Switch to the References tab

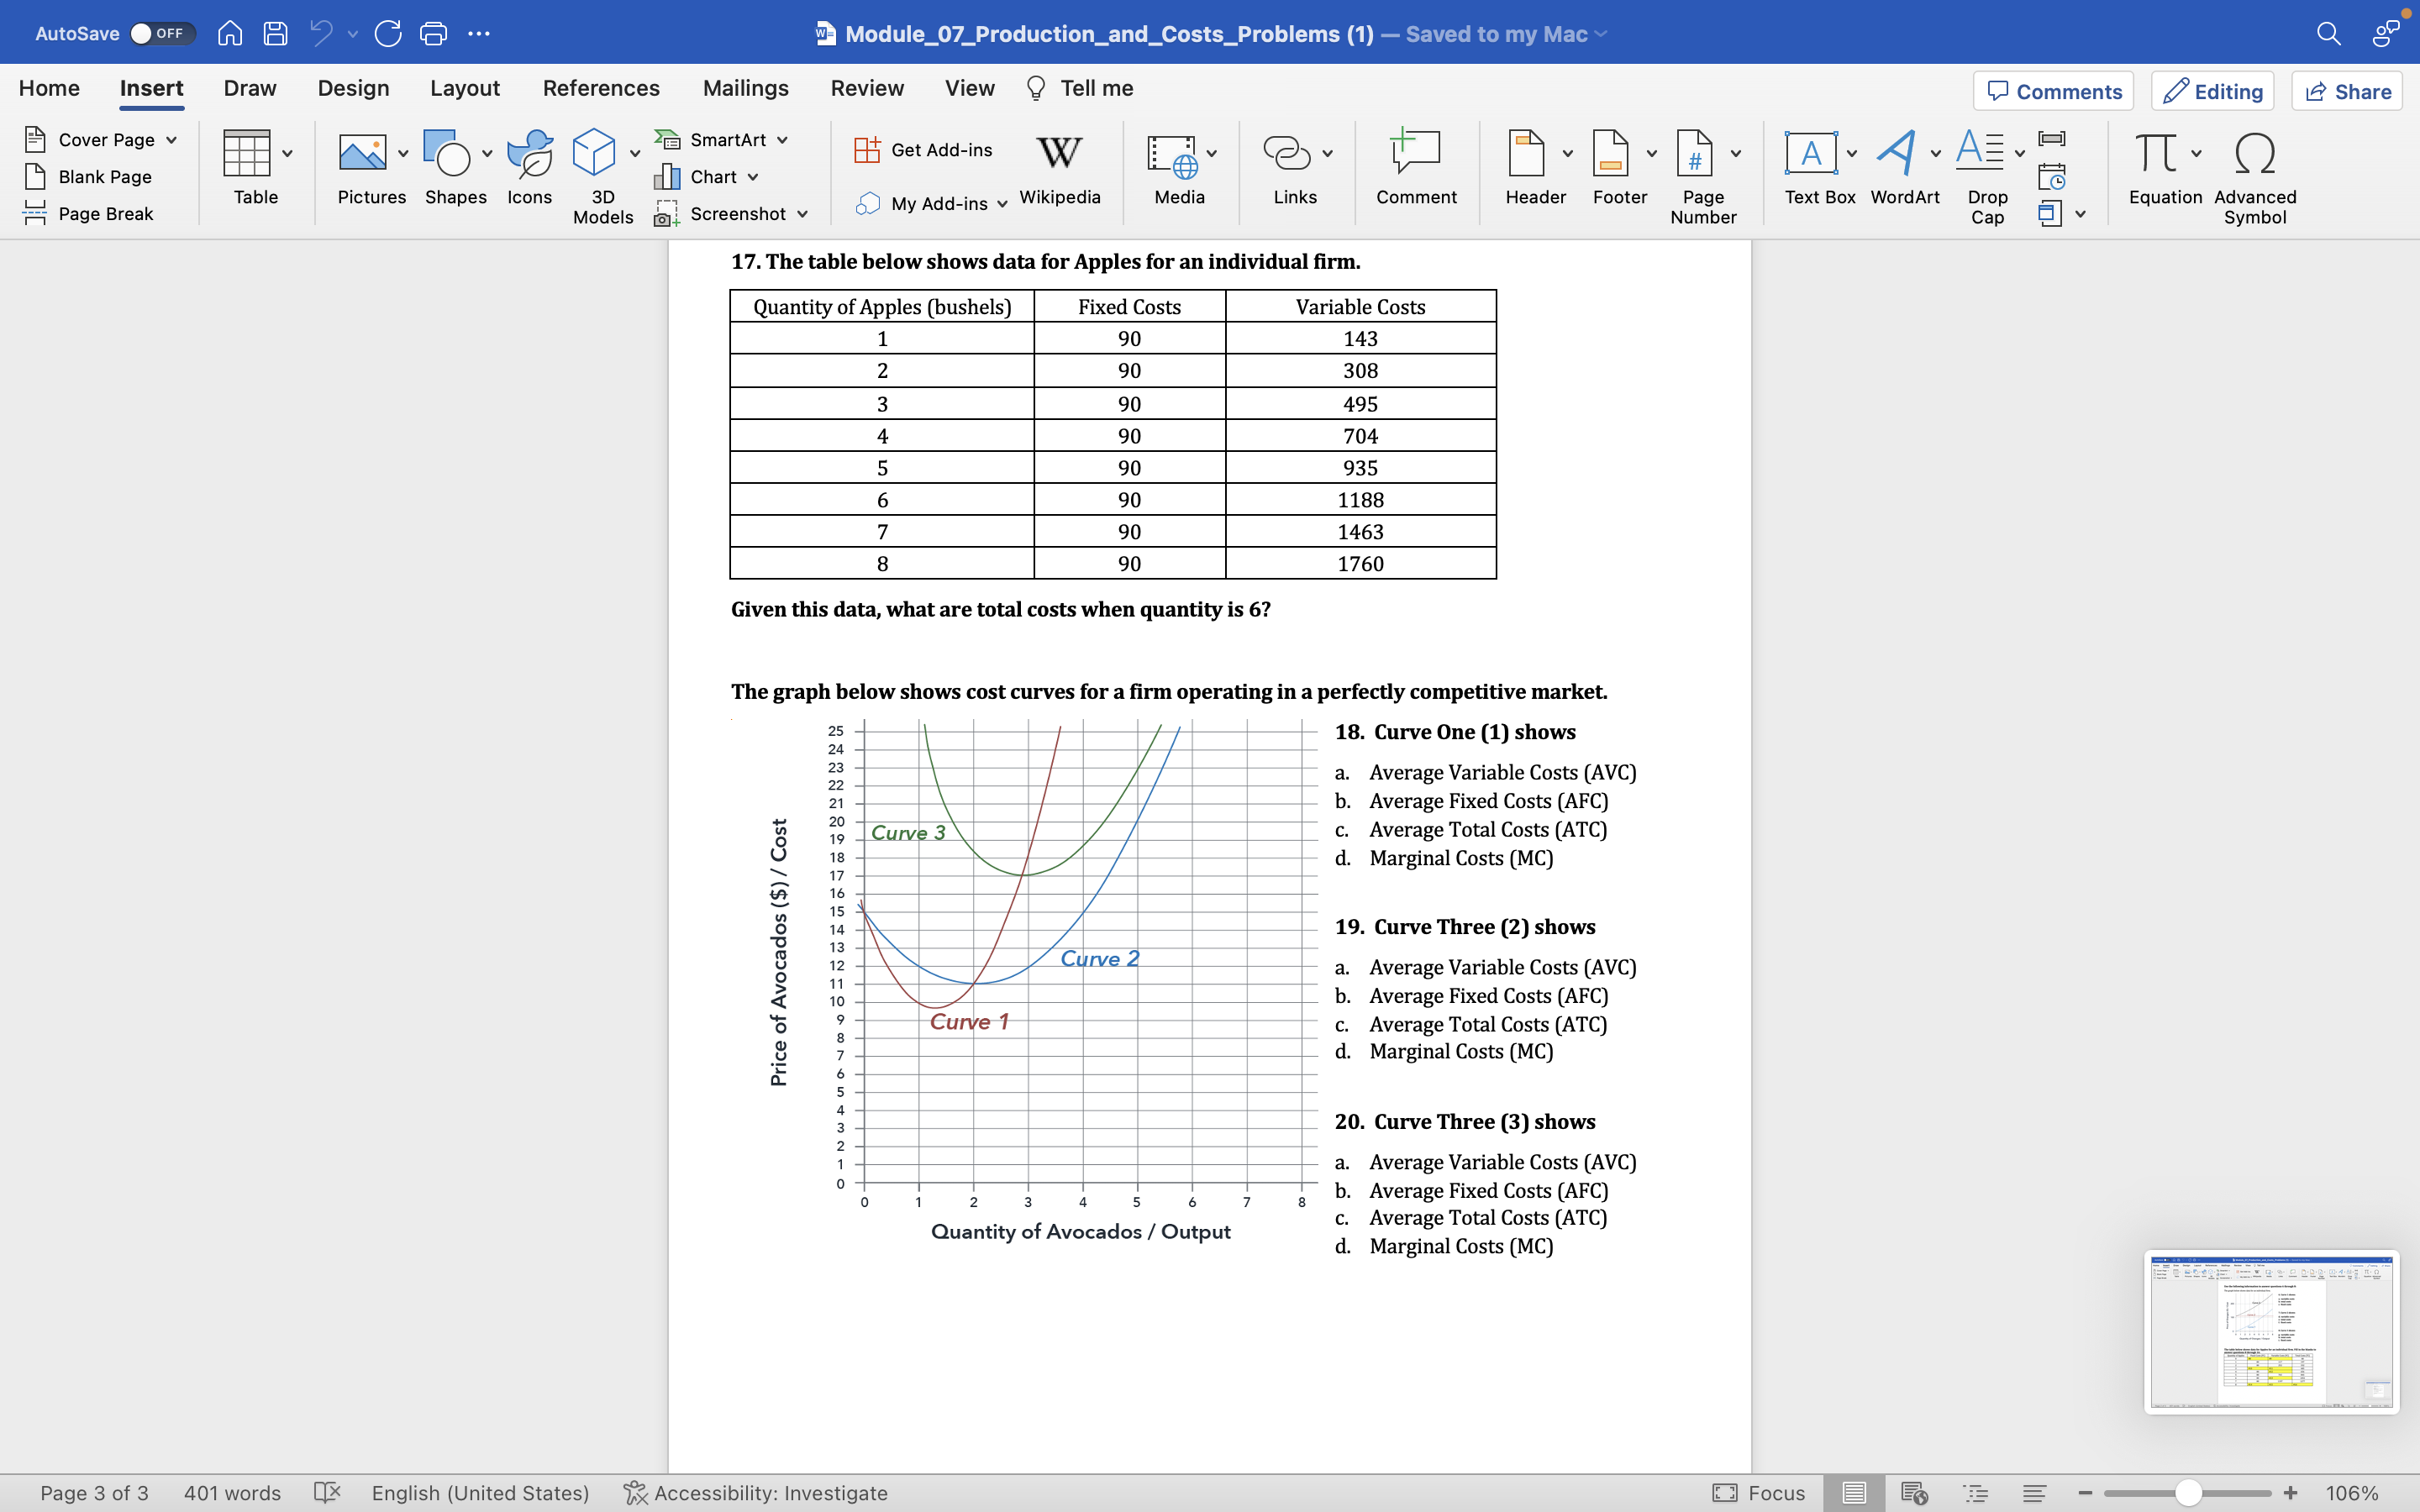tap(601, 88)
